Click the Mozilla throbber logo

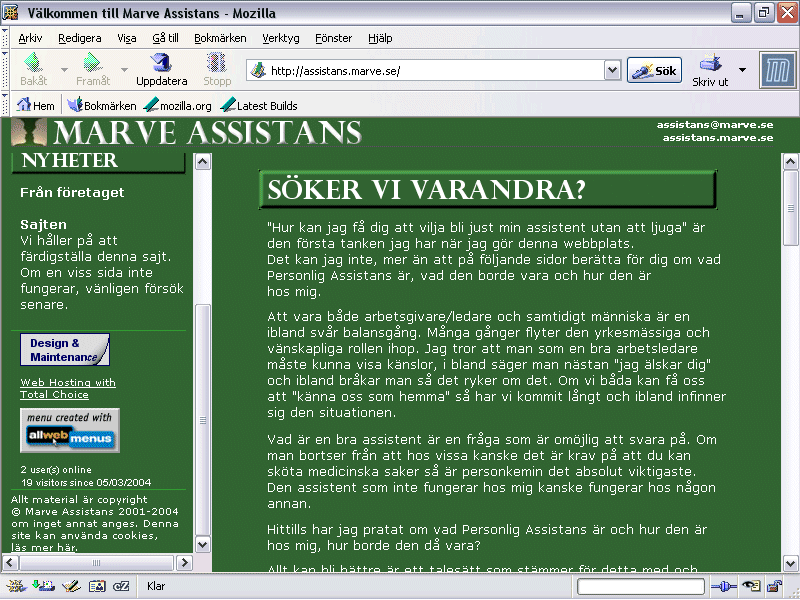point(776,71)
